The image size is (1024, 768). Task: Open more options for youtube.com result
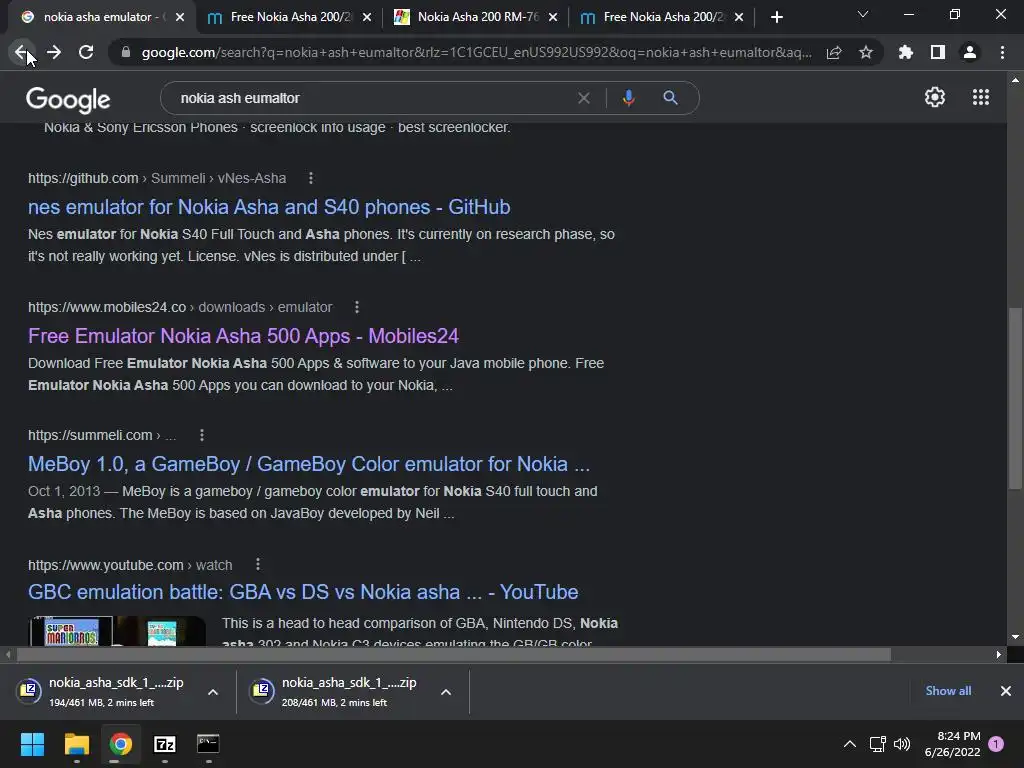258,564
